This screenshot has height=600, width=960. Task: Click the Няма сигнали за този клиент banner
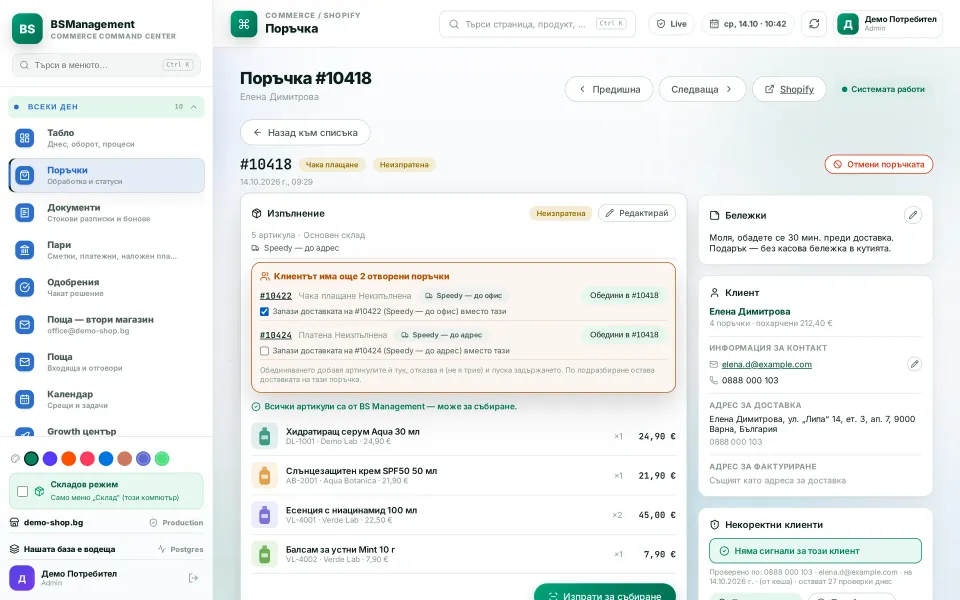[815, 550]
